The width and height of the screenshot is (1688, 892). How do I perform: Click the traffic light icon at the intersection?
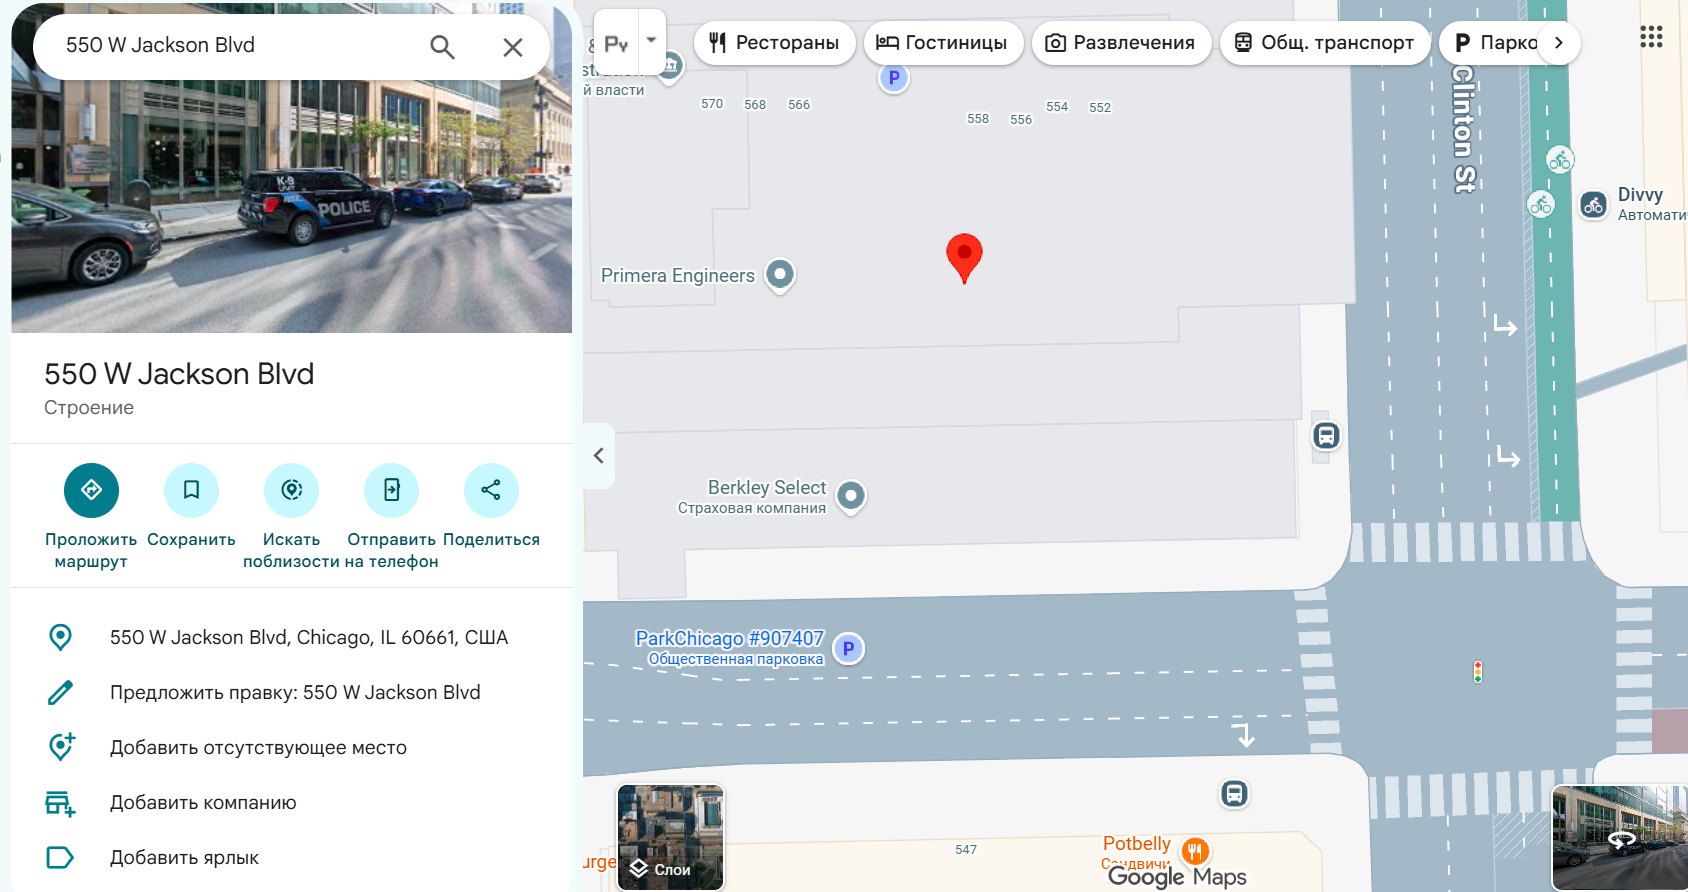[x=1478, y=672]
